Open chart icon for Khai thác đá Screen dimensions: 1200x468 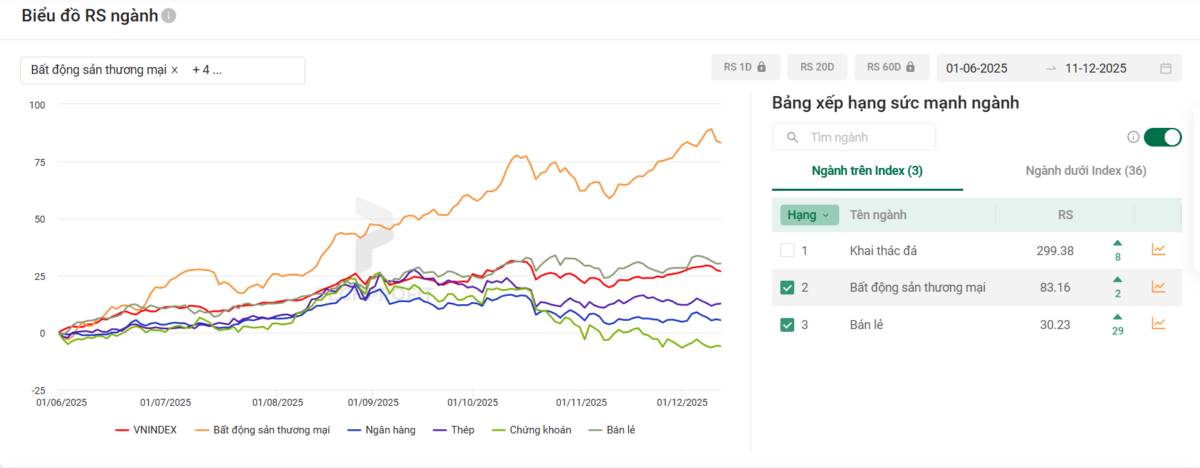click(1159, 250)
